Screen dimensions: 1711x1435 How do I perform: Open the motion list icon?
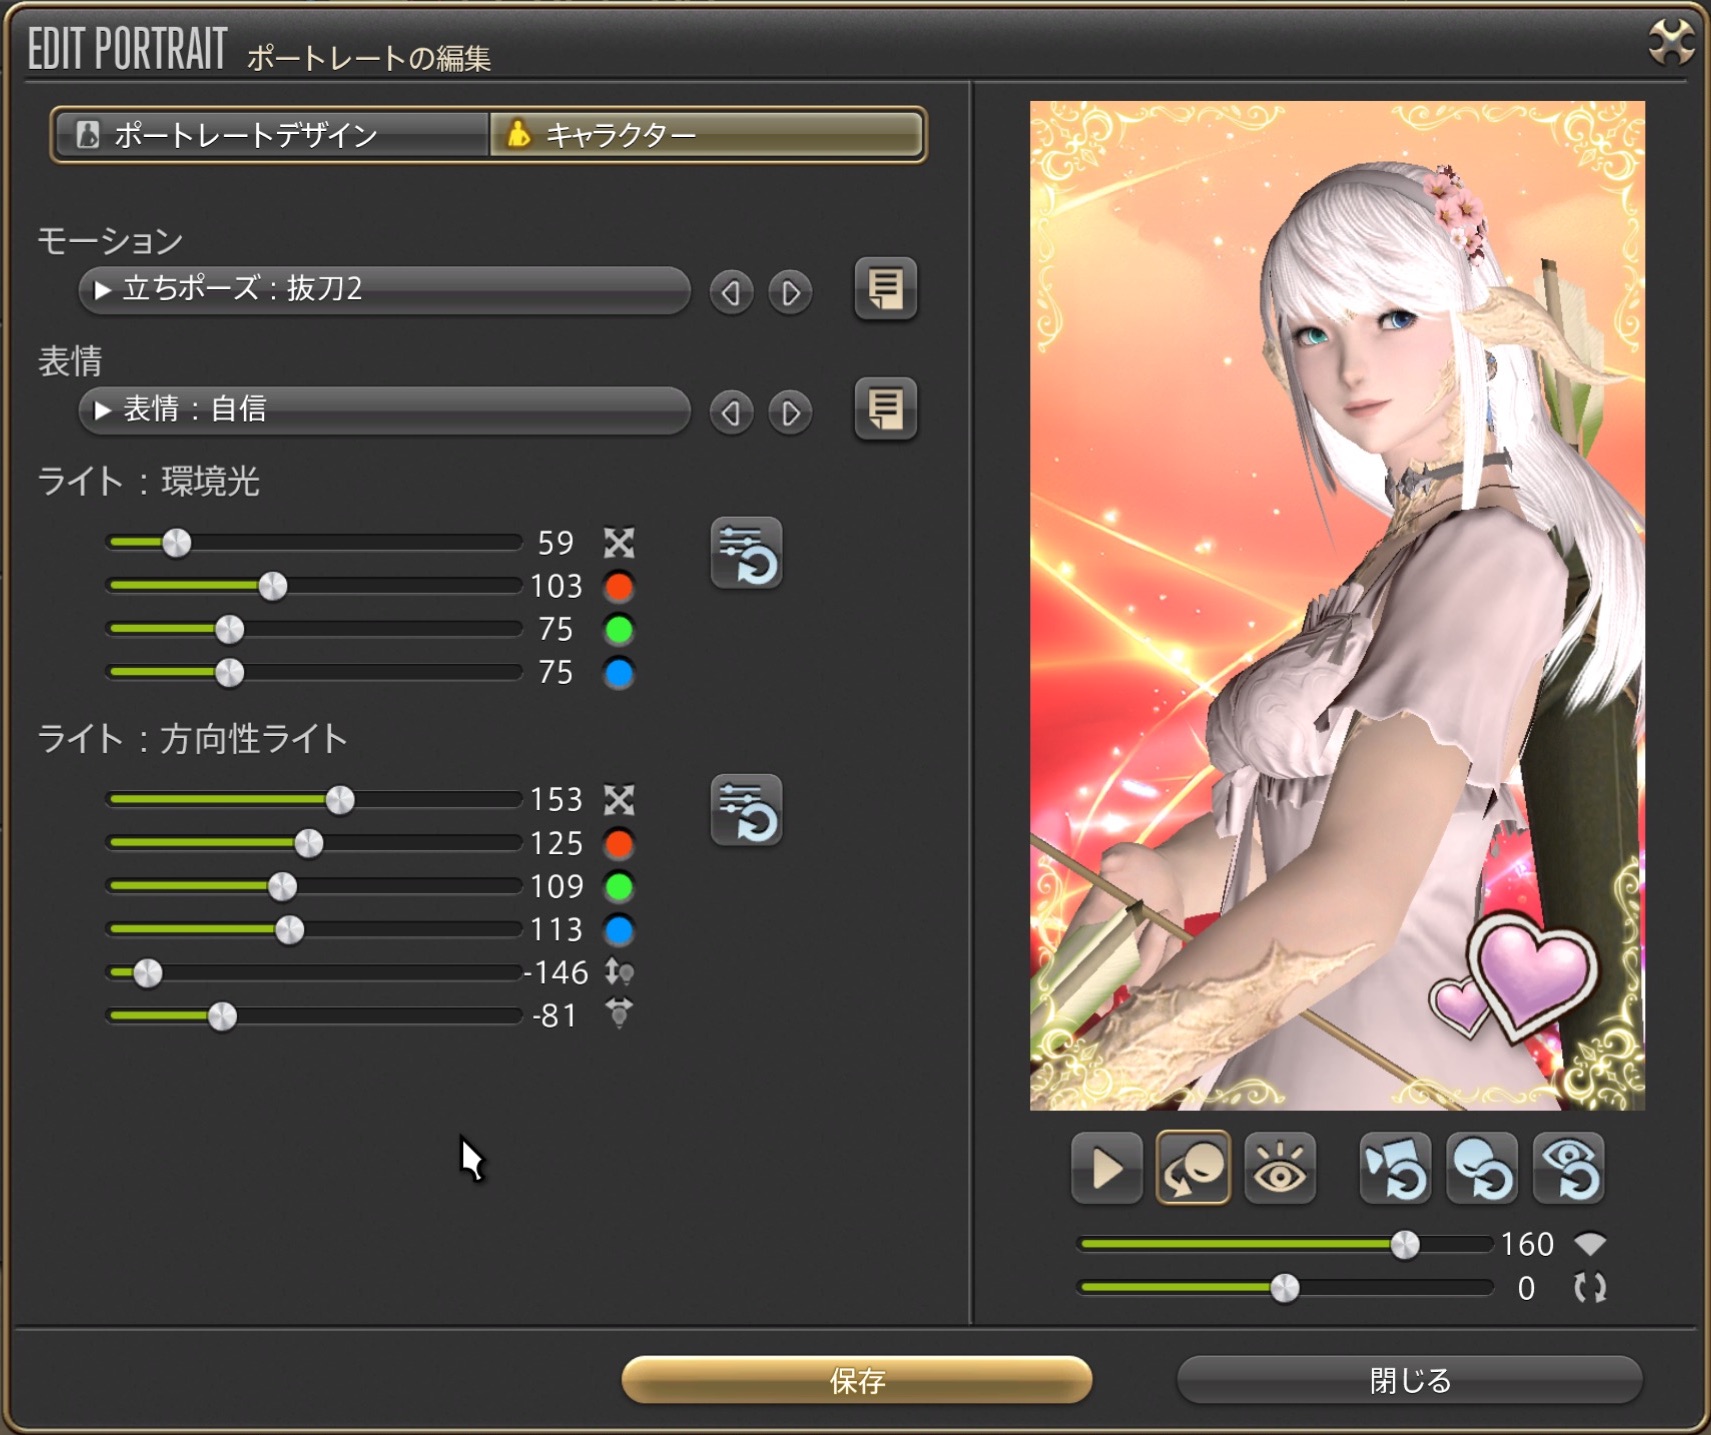click(x=885, y=289)
